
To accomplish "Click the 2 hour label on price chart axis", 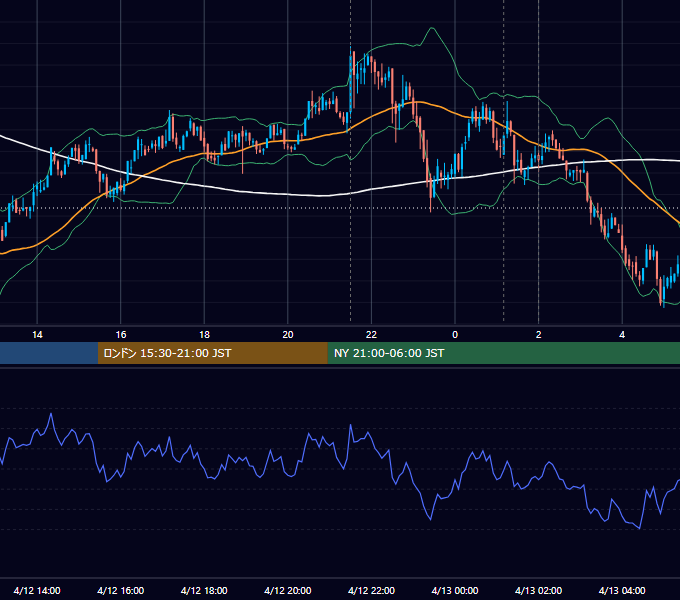I will tap(539, 335).
